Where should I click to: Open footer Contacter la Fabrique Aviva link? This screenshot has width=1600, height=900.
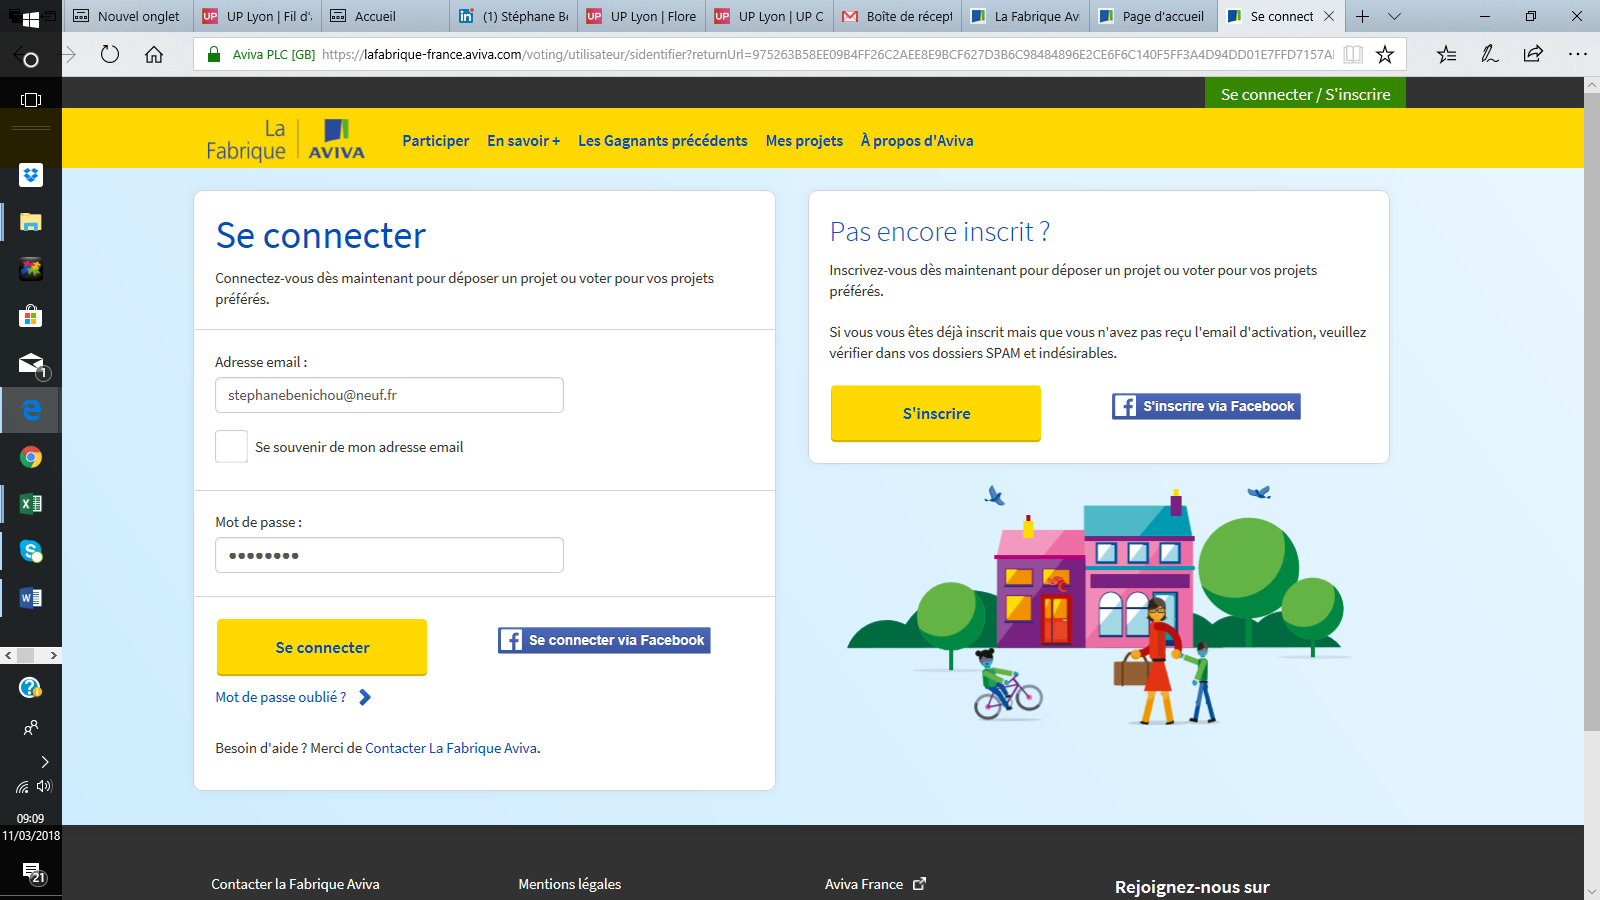tap(295, 884)
